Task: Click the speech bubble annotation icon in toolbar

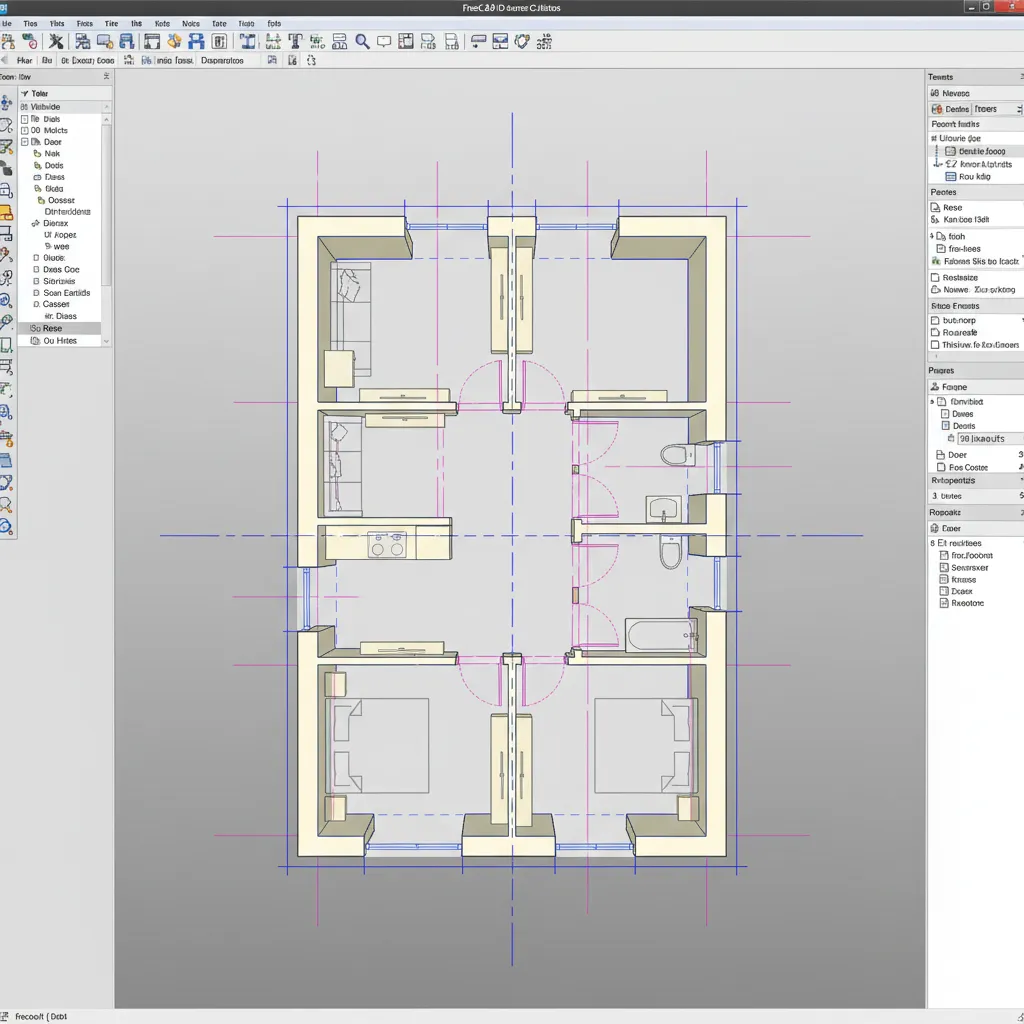Action: 384,42
